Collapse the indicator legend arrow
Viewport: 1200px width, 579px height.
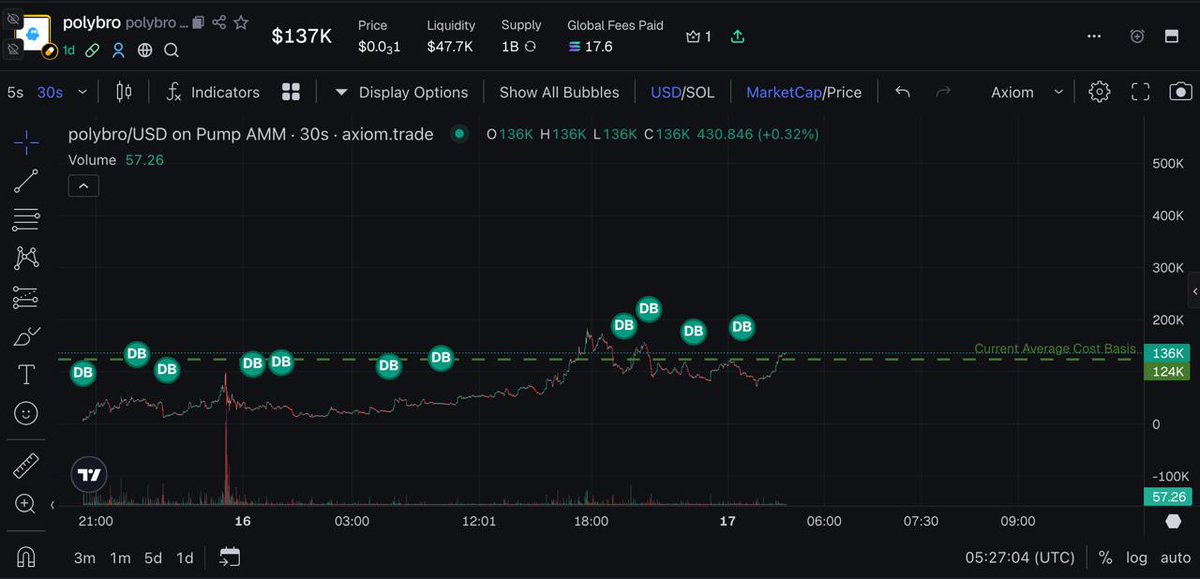click(83, 186)
